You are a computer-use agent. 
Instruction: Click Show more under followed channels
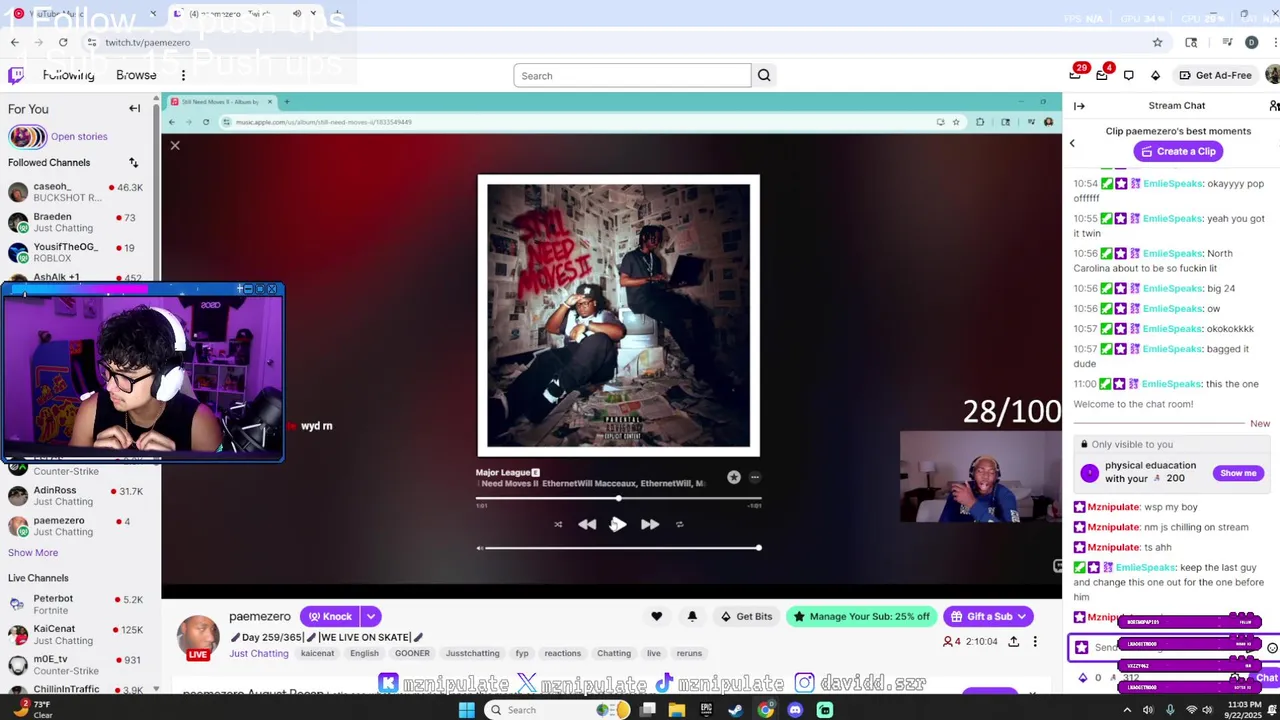tap(33, 552)
